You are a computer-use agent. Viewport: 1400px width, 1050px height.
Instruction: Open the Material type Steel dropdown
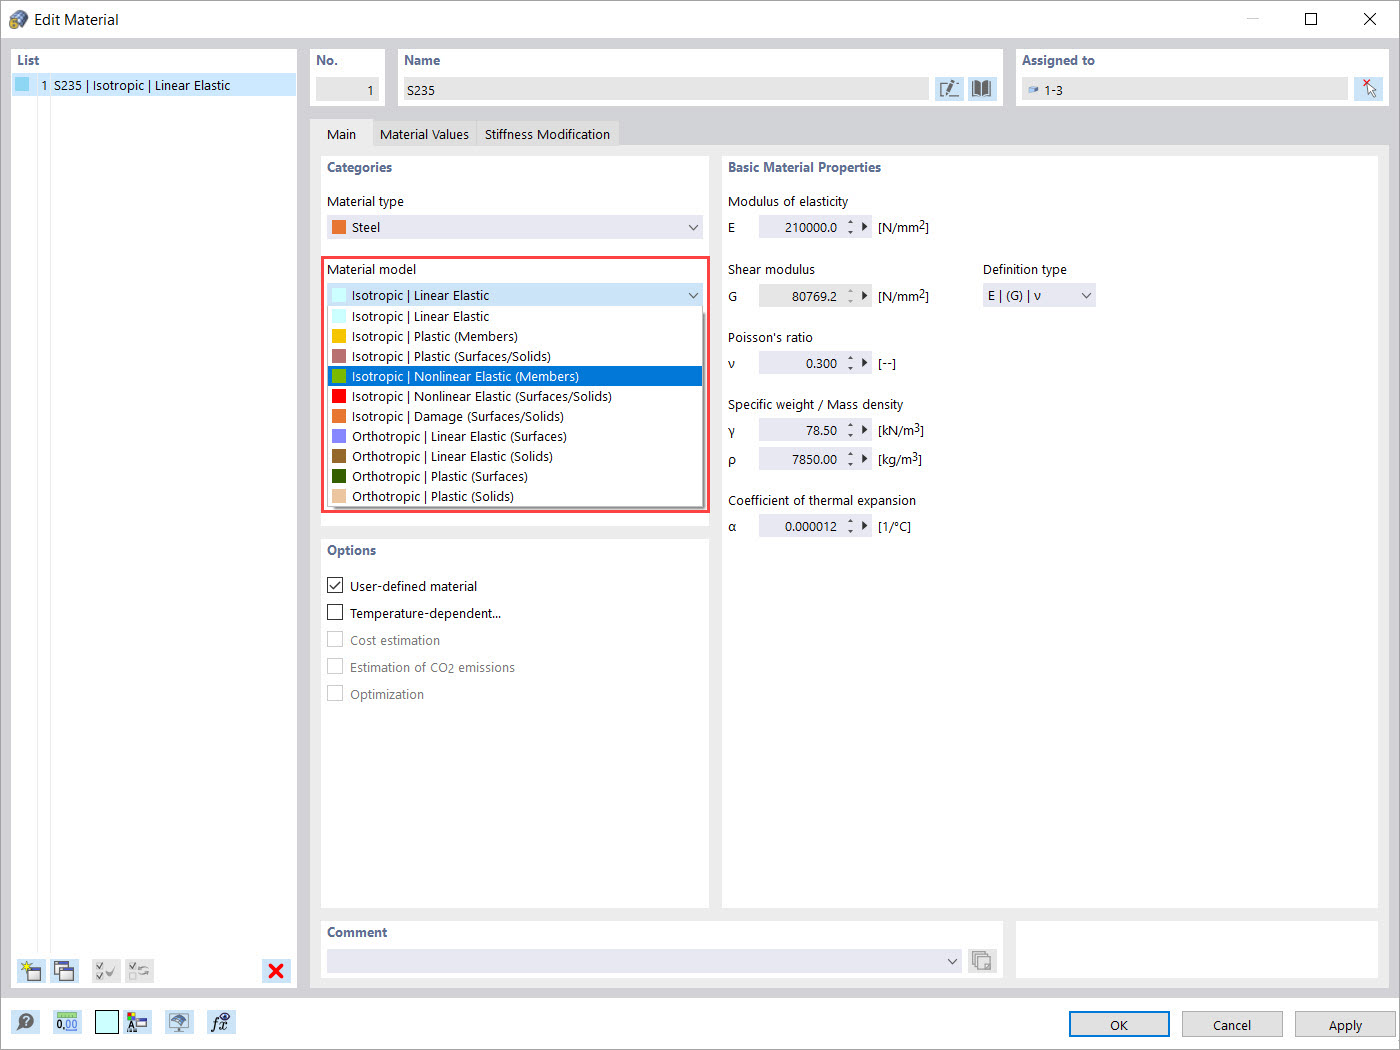coord(515,227)
